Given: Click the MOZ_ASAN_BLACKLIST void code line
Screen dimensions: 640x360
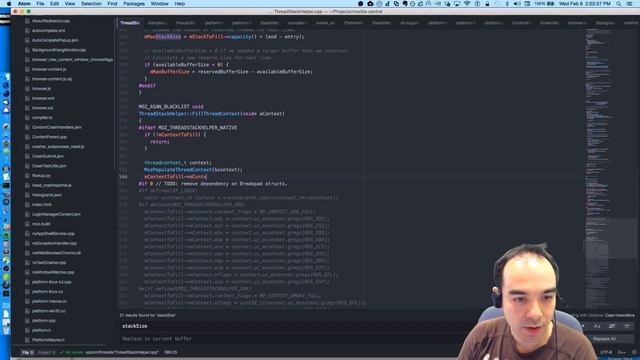Looking at the screenshot, I should click(x=171, y=107).
